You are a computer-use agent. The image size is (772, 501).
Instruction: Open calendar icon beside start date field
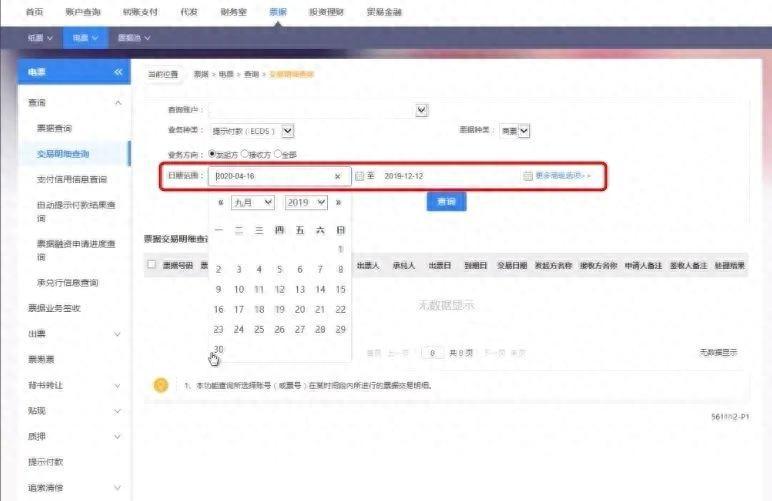[x=359, y=176]
